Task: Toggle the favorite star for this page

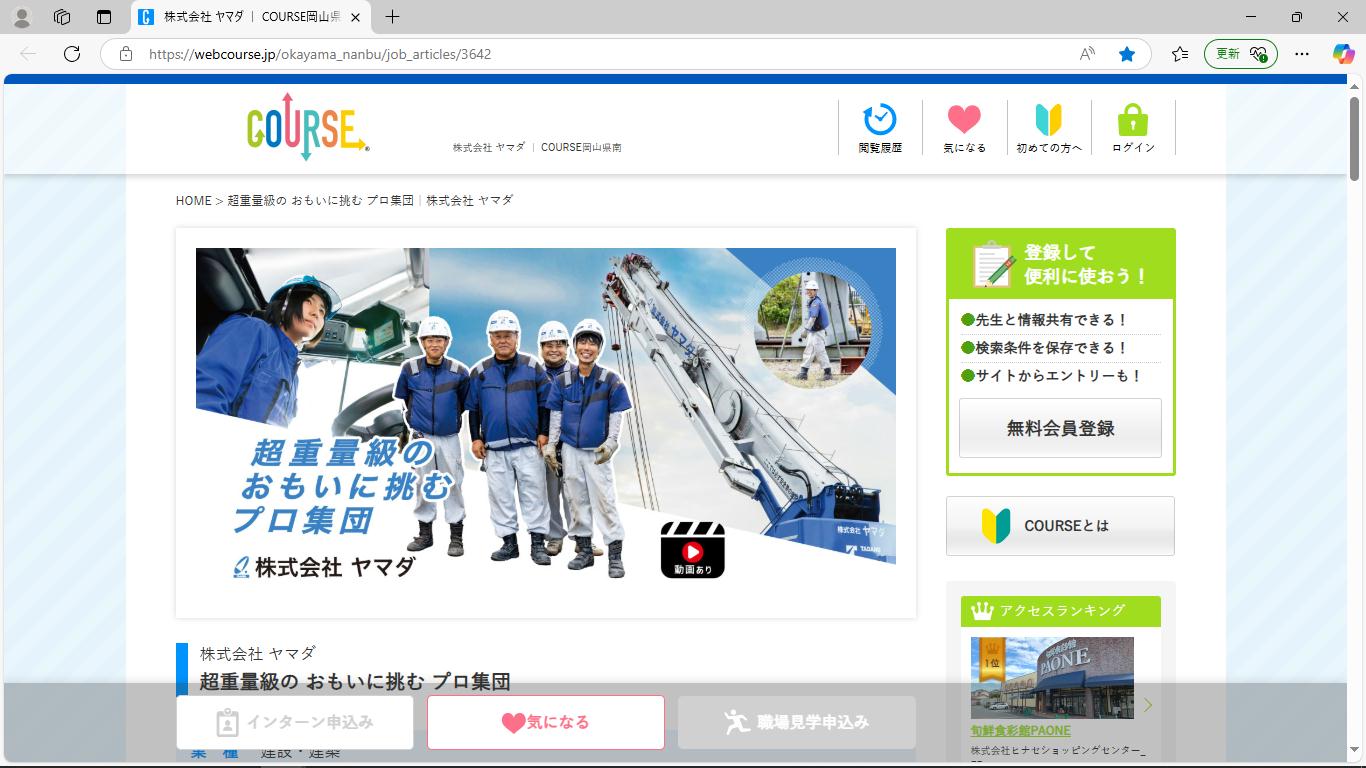Action: click(1127, 54)
